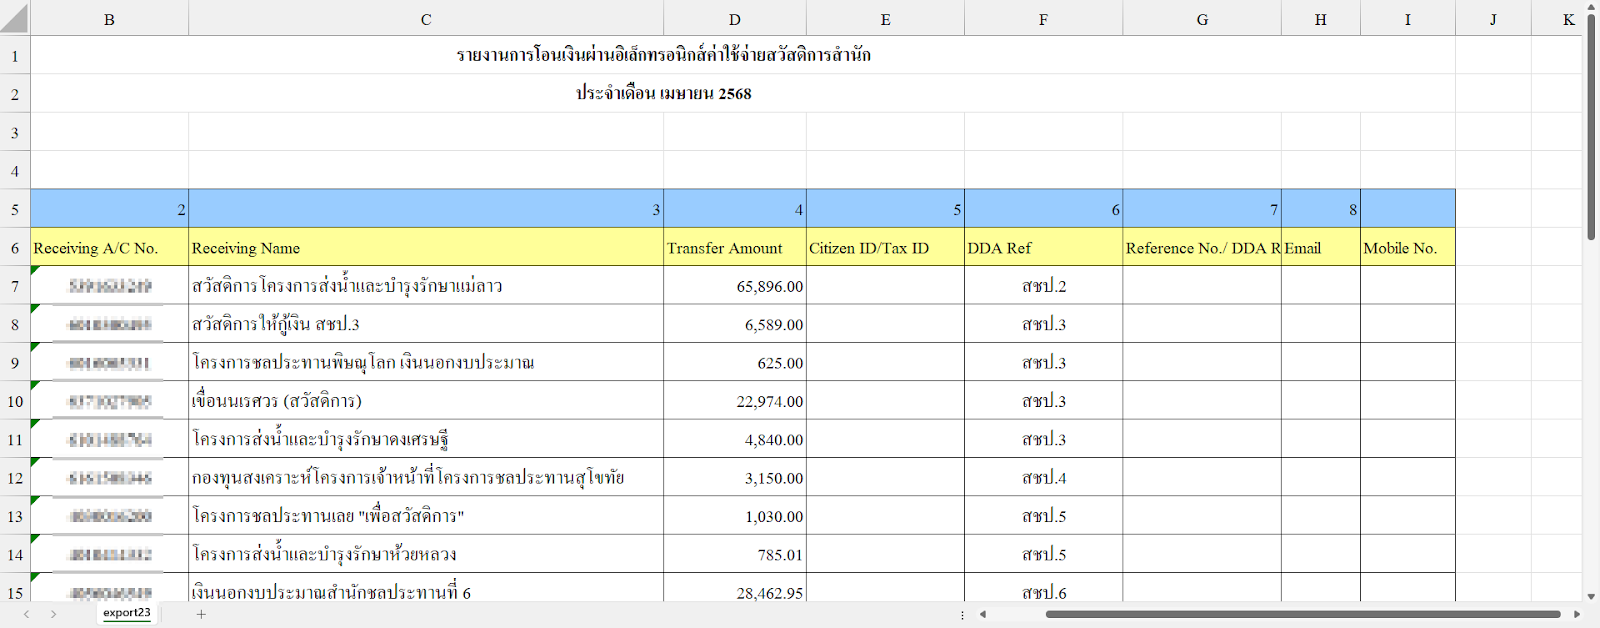Click the 'Email' header cell

tap(1321, 247)
